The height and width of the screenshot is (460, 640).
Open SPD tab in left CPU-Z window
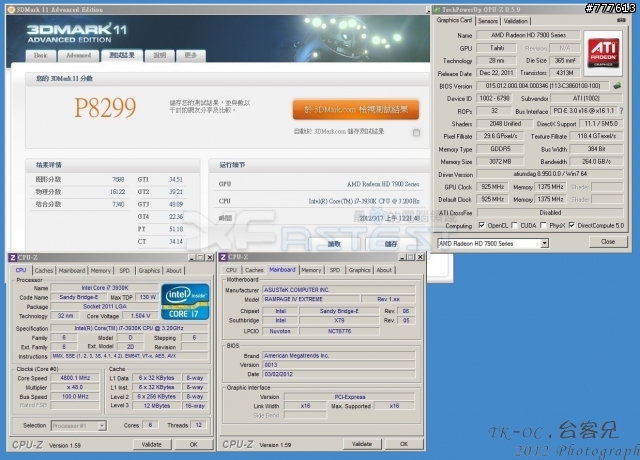pyautogui.click(x=124, y=271)
